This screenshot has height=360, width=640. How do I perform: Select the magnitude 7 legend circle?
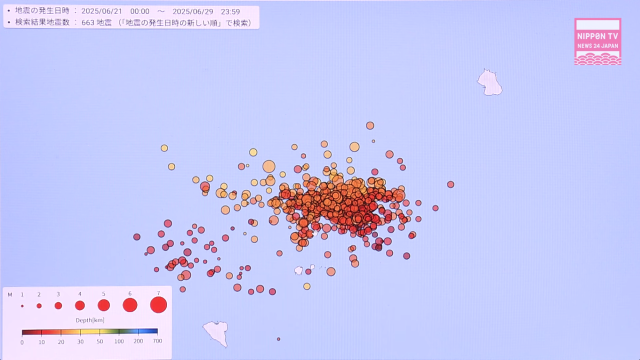pos(158,305)
